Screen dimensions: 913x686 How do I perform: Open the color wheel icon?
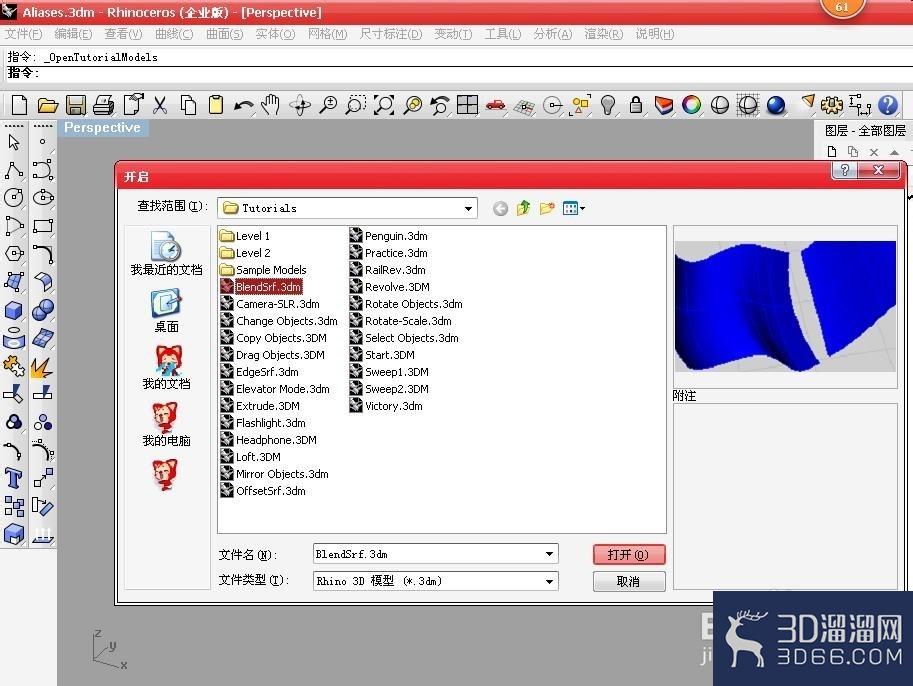[x=692, y=105]
